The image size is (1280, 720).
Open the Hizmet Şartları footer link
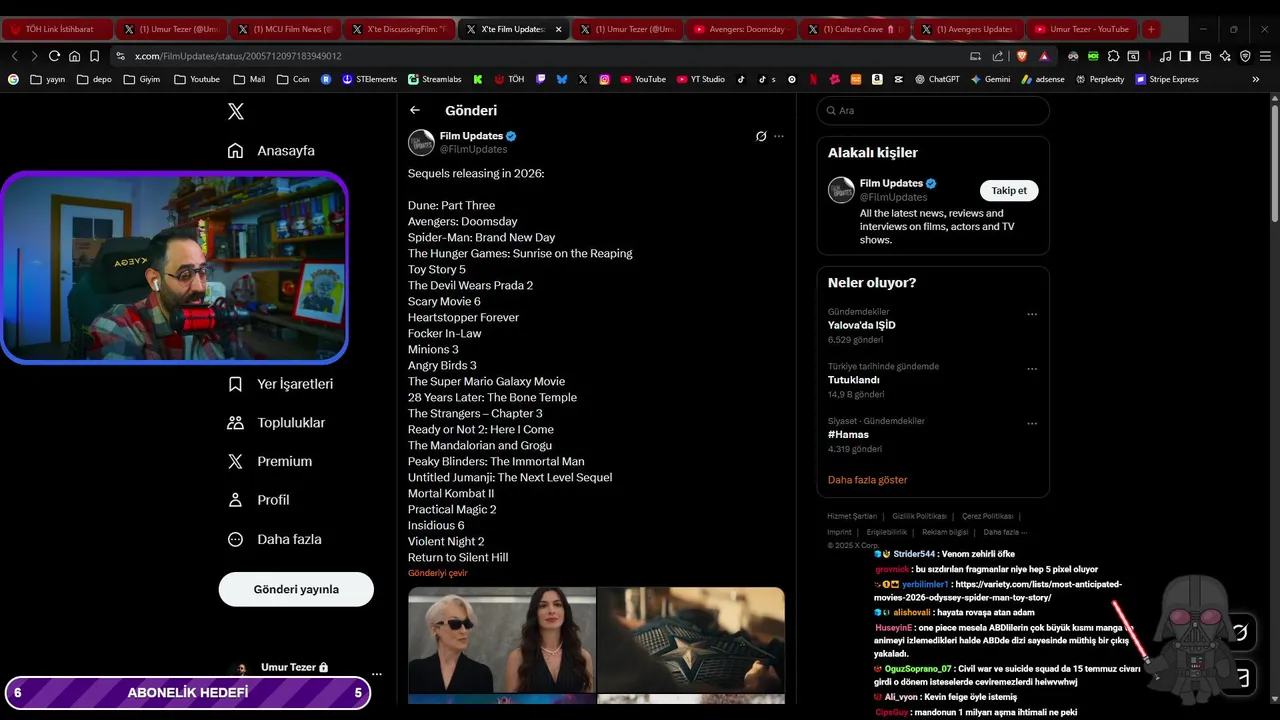point(852,516)
